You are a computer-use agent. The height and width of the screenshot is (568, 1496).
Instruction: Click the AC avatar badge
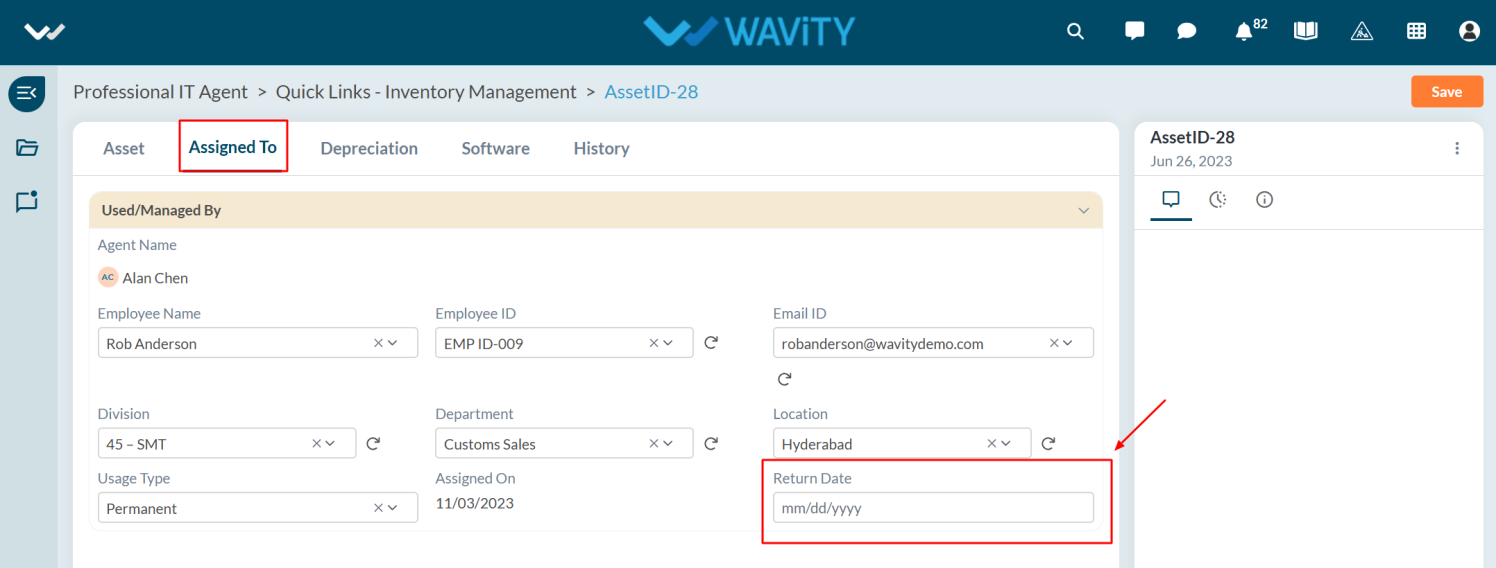[x=108, y=277]
